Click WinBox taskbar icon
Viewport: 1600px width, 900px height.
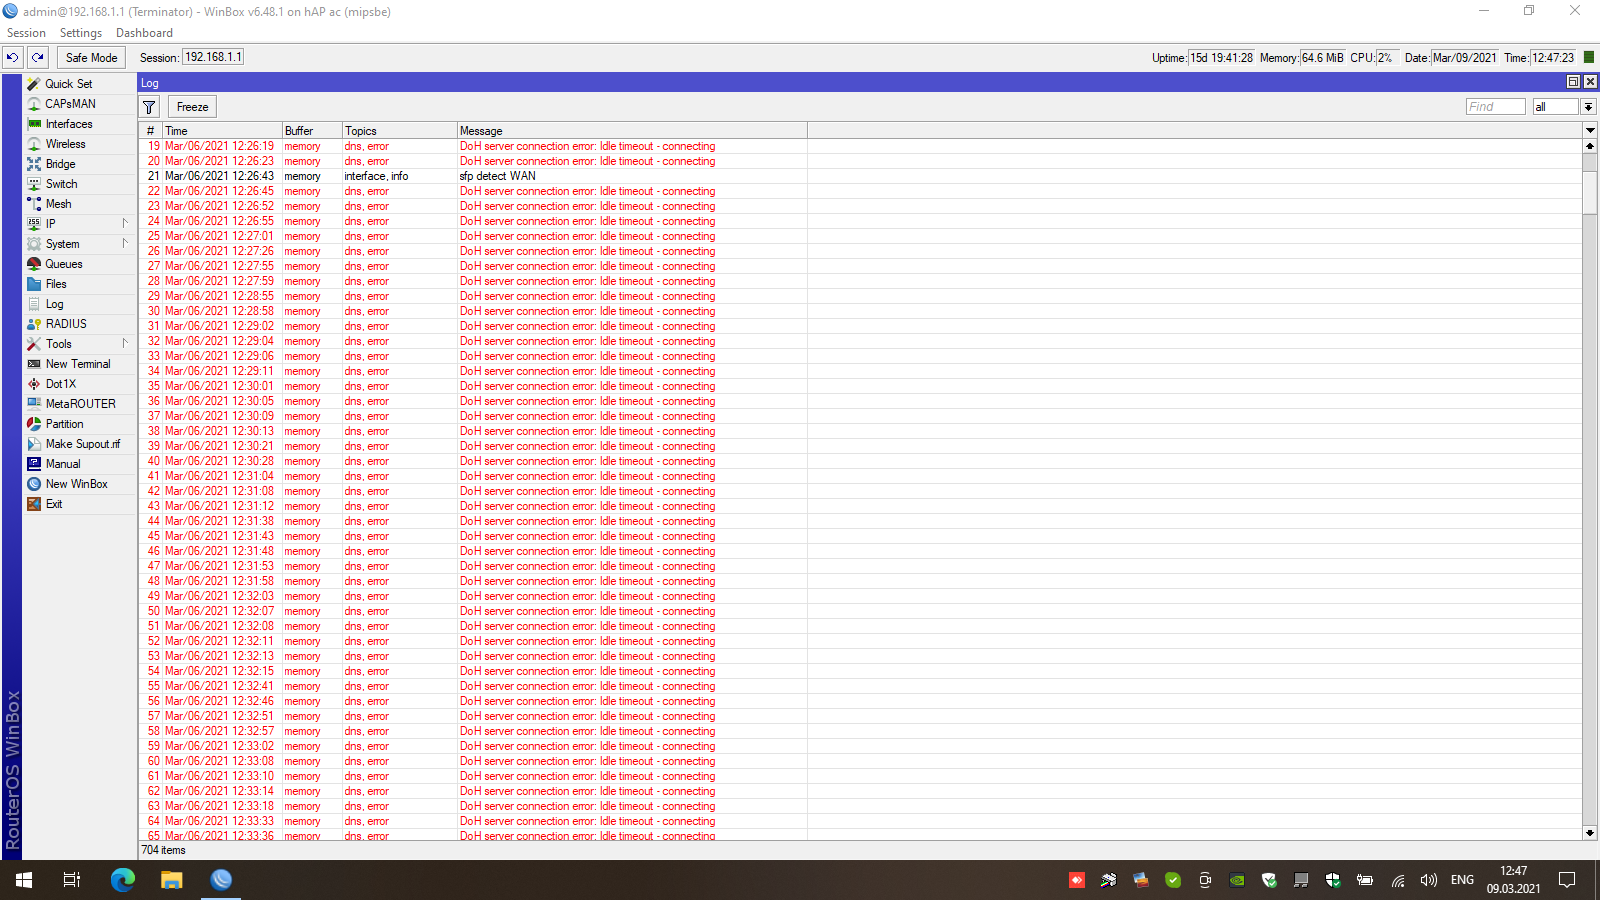click(x=221, y=880)
